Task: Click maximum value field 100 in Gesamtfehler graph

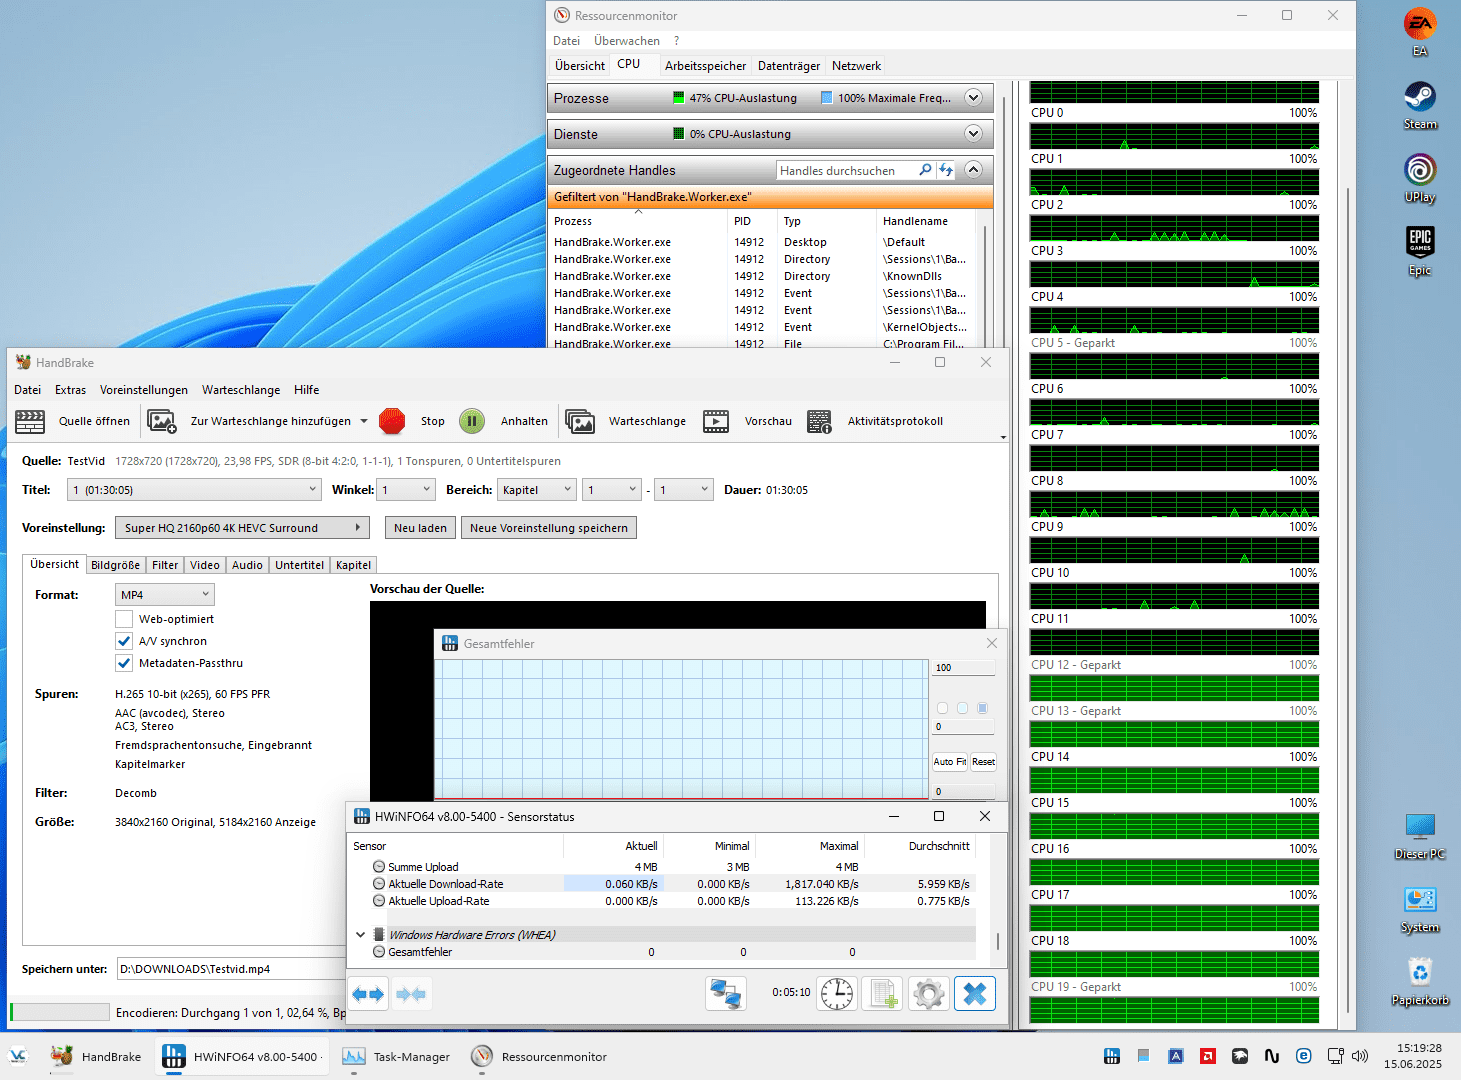Action: click(963, 668)
